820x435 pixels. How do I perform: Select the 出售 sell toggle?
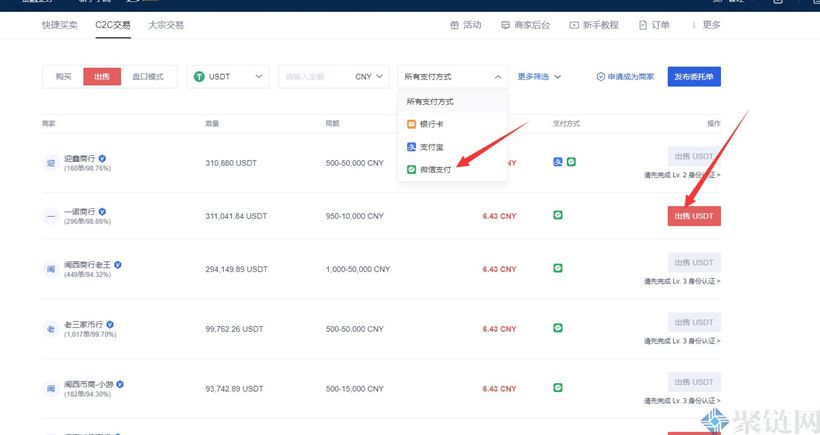pyautogui.click(x=102, y=77)
